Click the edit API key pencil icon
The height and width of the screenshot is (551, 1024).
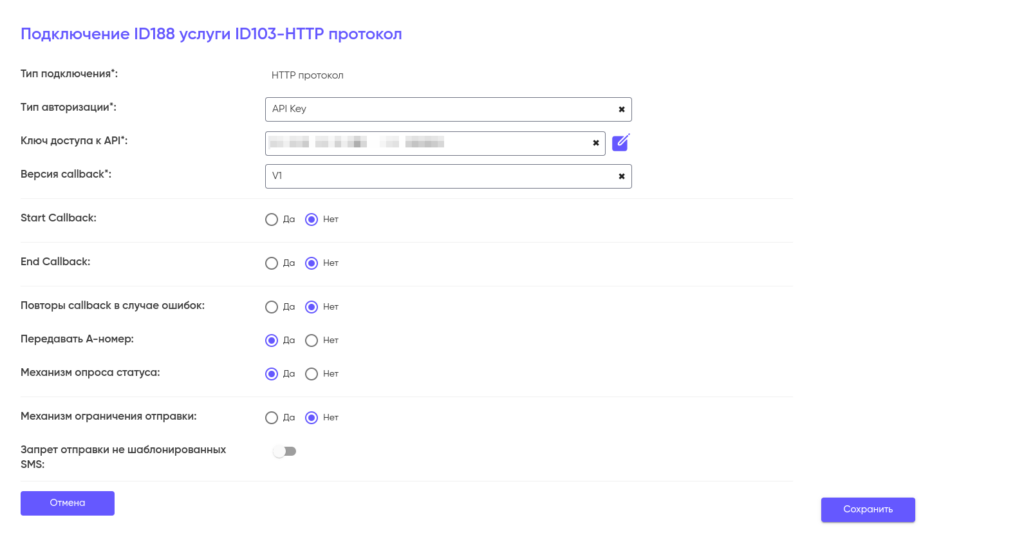pos(621,142)
